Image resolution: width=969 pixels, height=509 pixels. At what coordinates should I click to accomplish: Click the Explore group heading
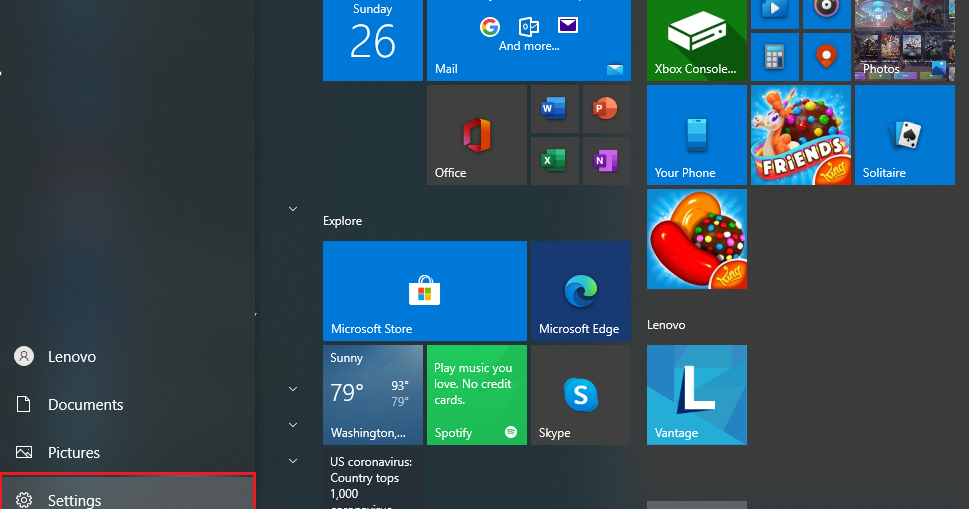[x=342, y=221]
